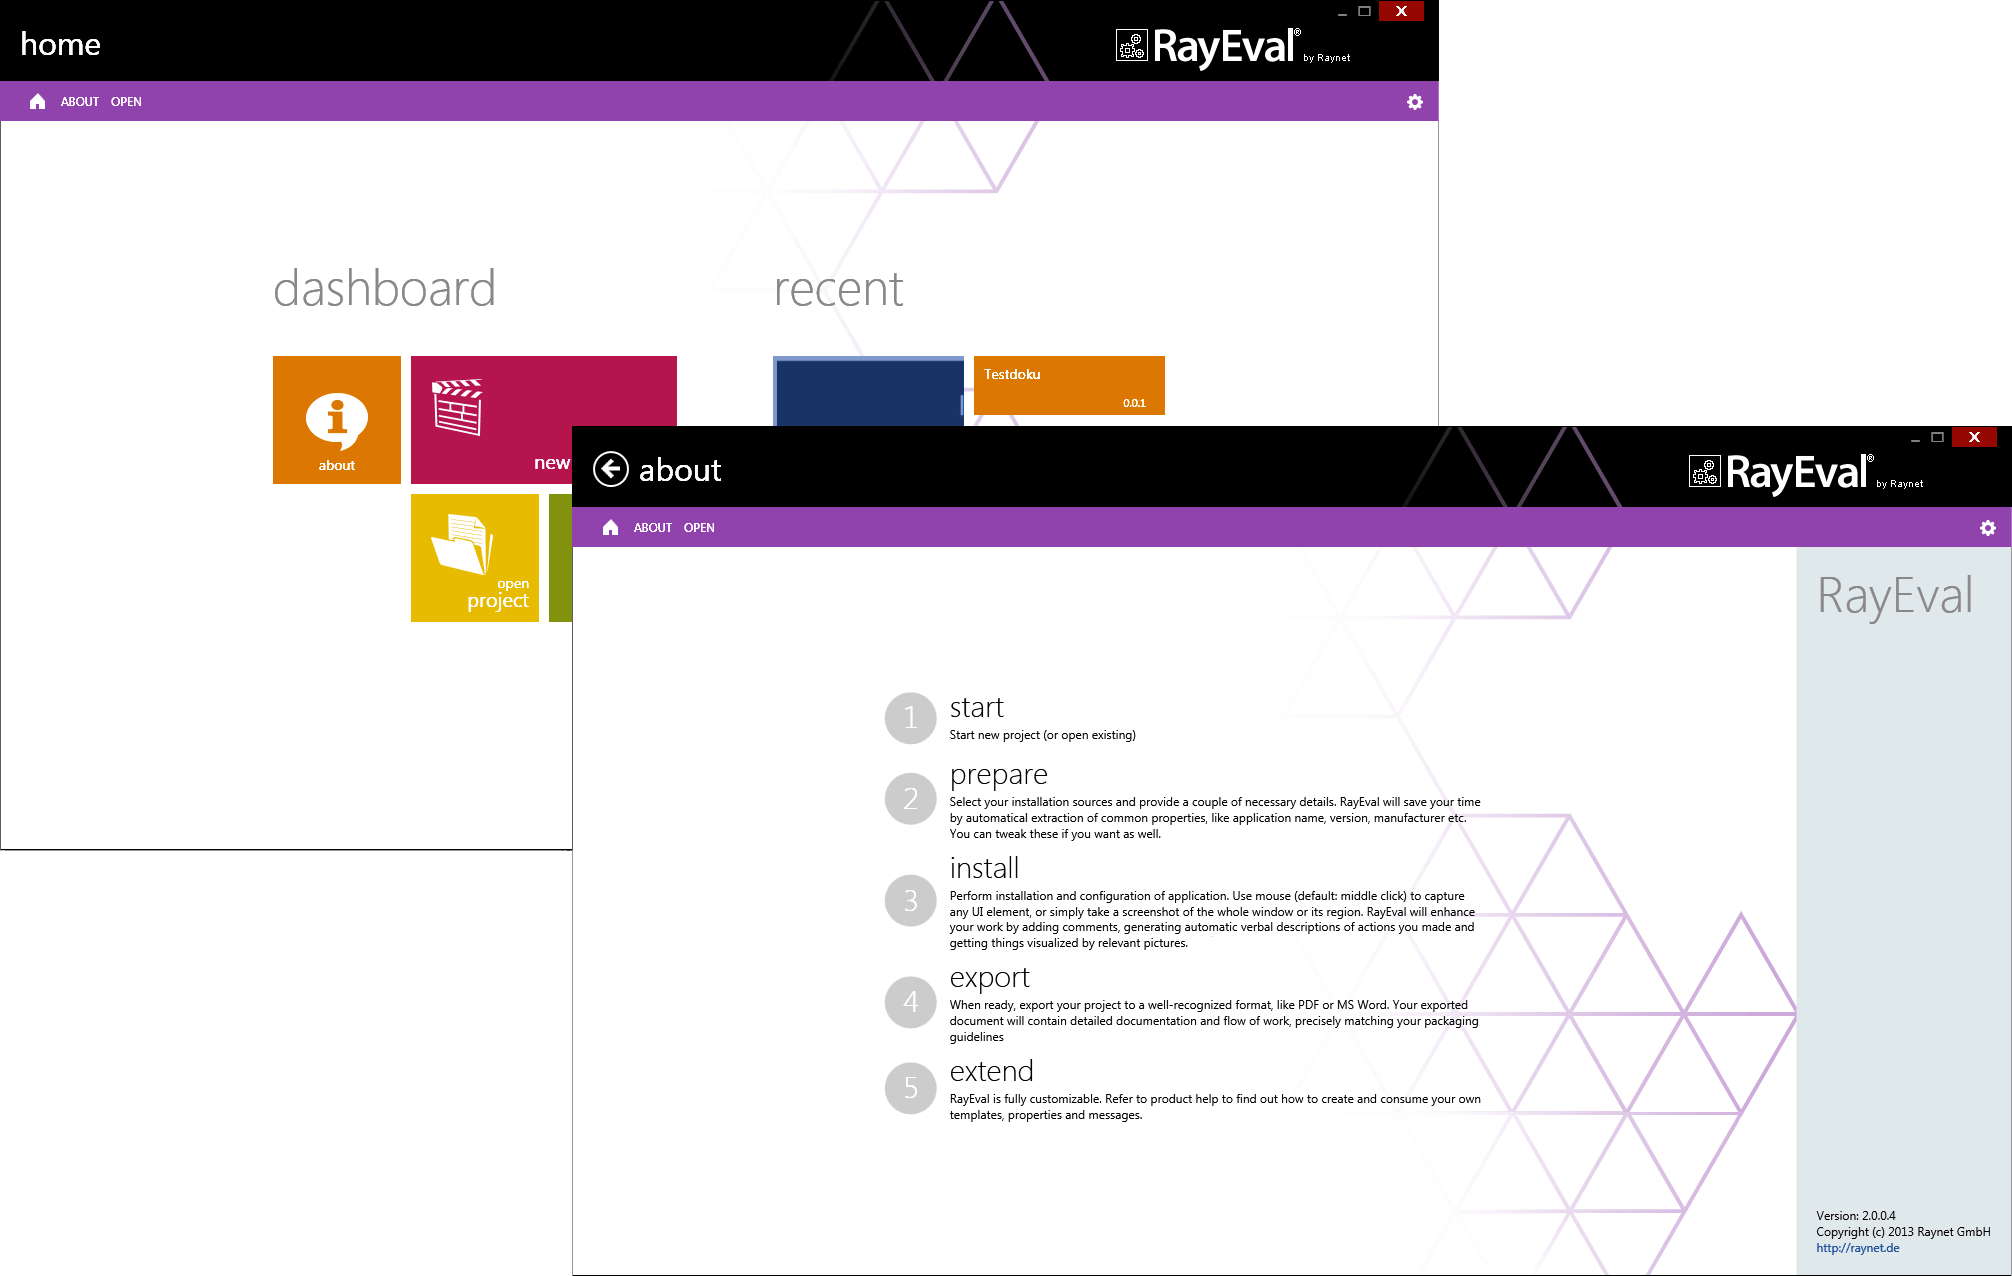
Task: Open settings gear in the home window
Action: pos(1415,102)
